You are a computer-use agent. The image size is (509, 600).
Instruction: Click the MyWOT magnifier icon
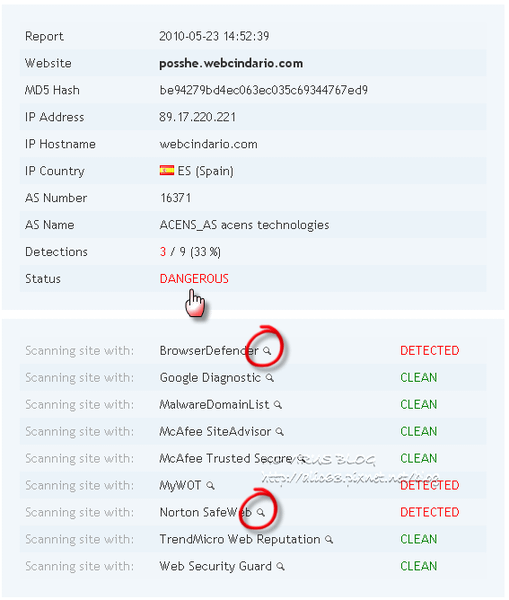(x=210, y=486)
